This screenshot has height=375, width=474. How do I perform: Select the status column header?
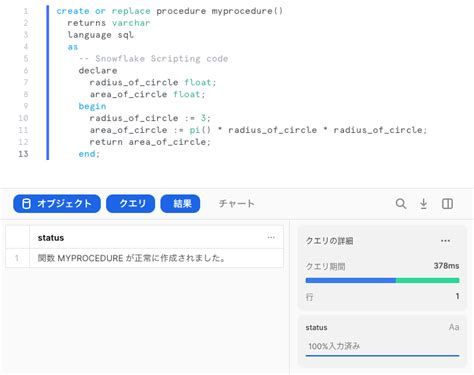(x=156, y=238)
